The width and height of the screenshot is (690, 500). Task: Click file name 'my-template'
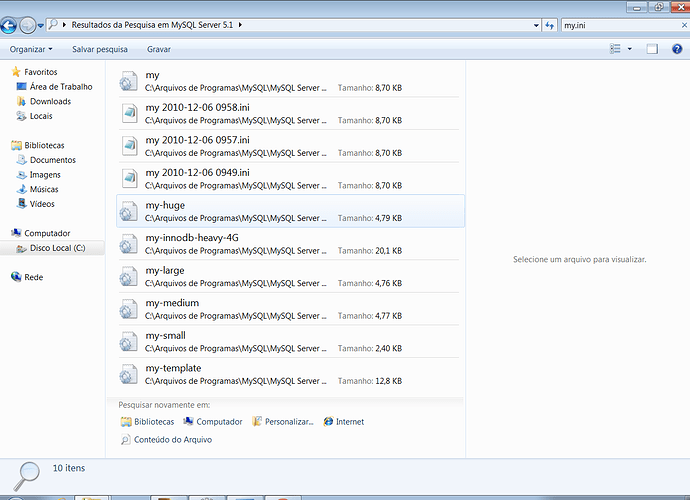point(173,368)
